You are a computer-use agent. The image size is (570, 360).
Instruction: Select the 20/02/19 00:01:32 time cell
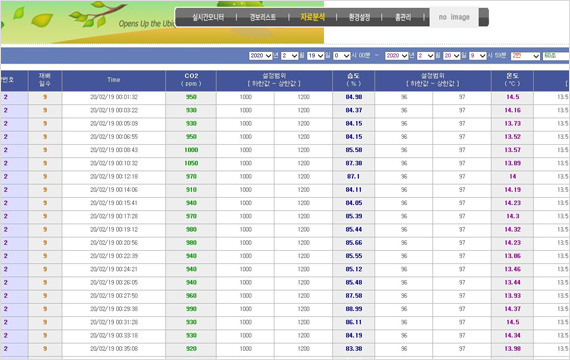(114, 97)
